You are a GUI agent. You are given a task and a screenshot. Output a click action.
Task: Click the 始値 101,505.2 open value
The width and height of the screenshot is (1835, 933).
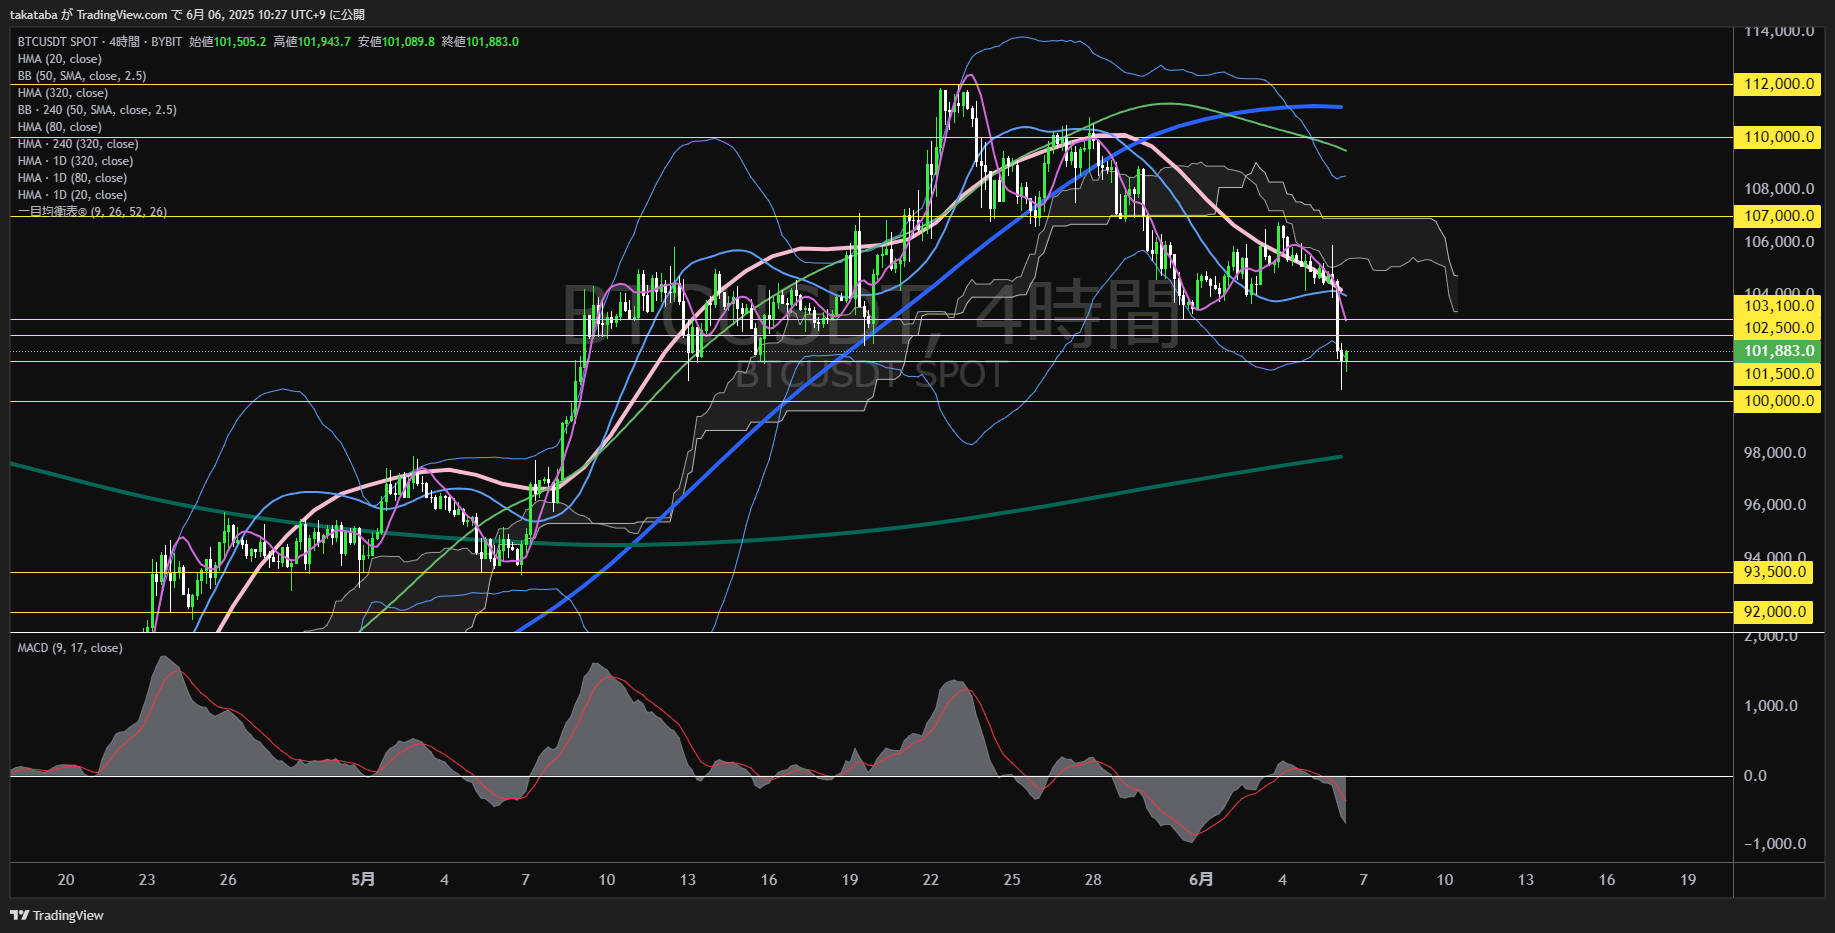point(228,42)
